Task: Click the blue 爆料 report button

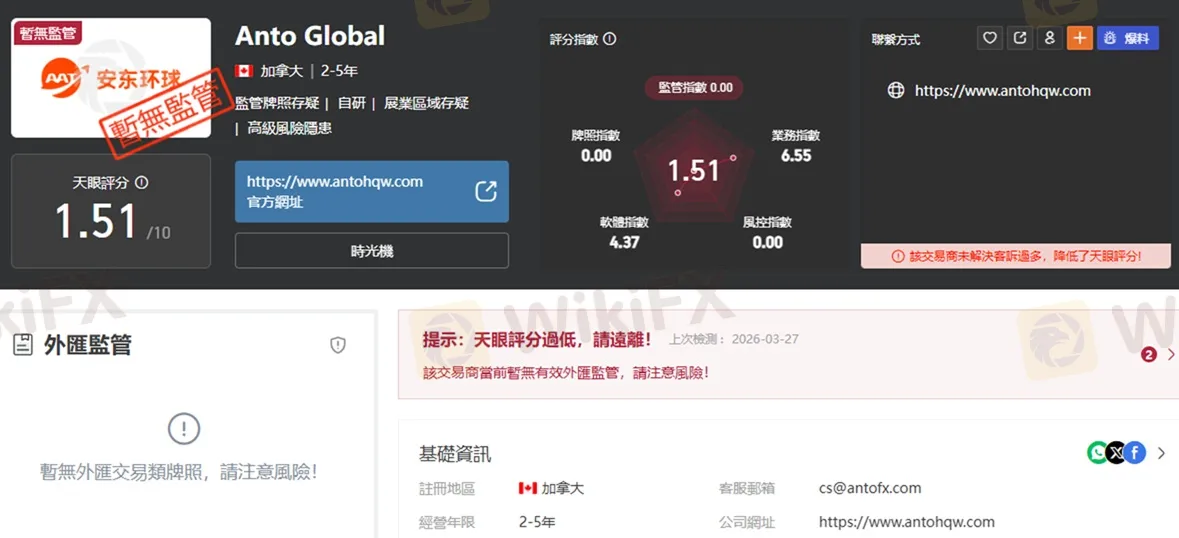Action: tap(1128, 38)
